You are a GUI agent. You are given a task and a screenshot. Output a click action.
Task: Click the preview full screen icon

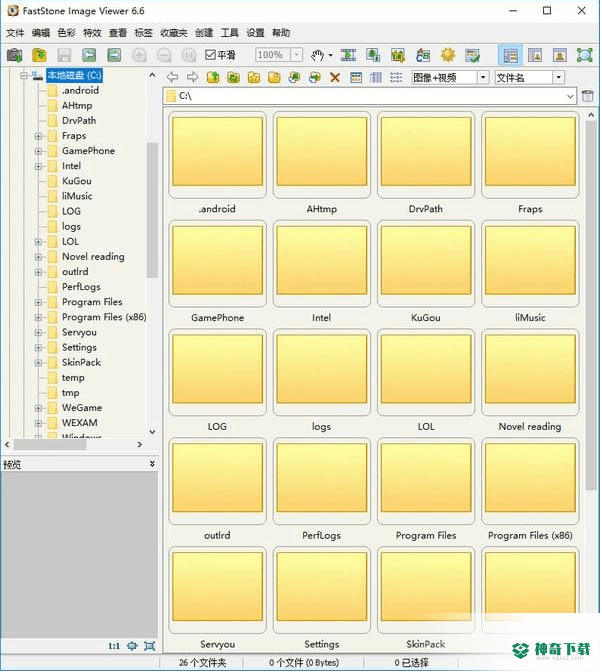pos(149,646)
